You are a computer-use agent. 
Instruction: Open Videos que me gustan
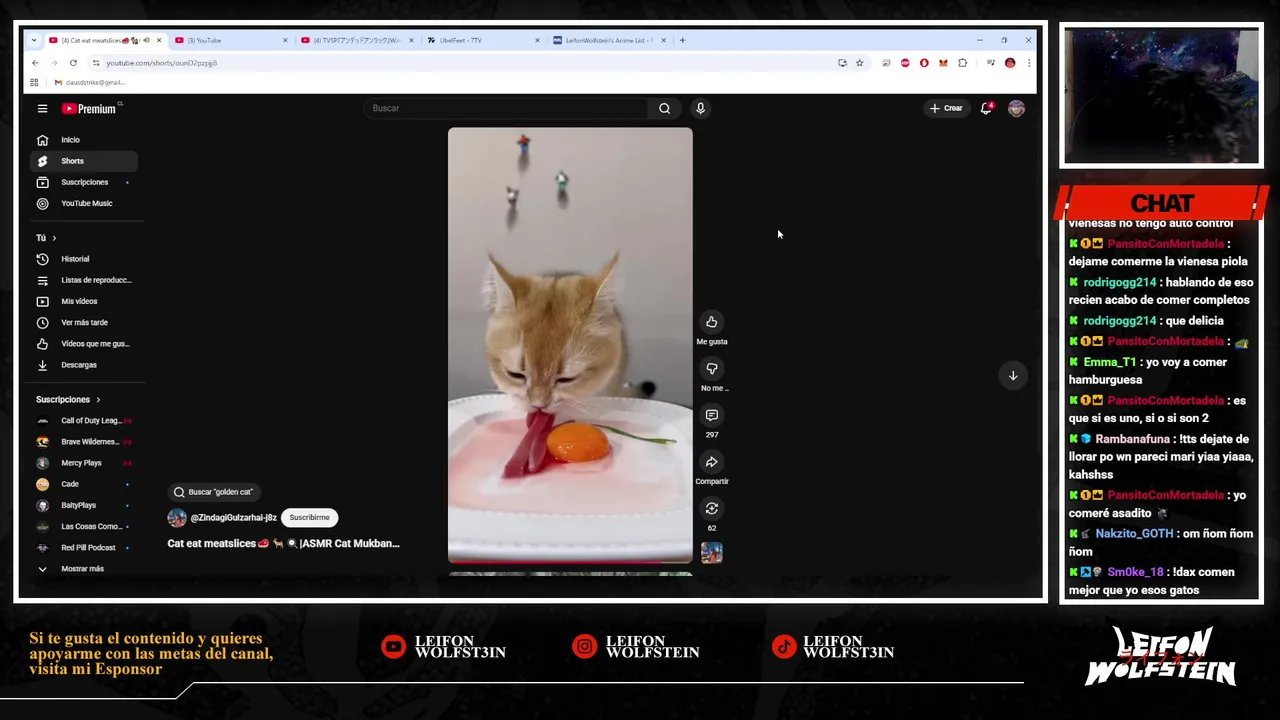coord(83,343)
